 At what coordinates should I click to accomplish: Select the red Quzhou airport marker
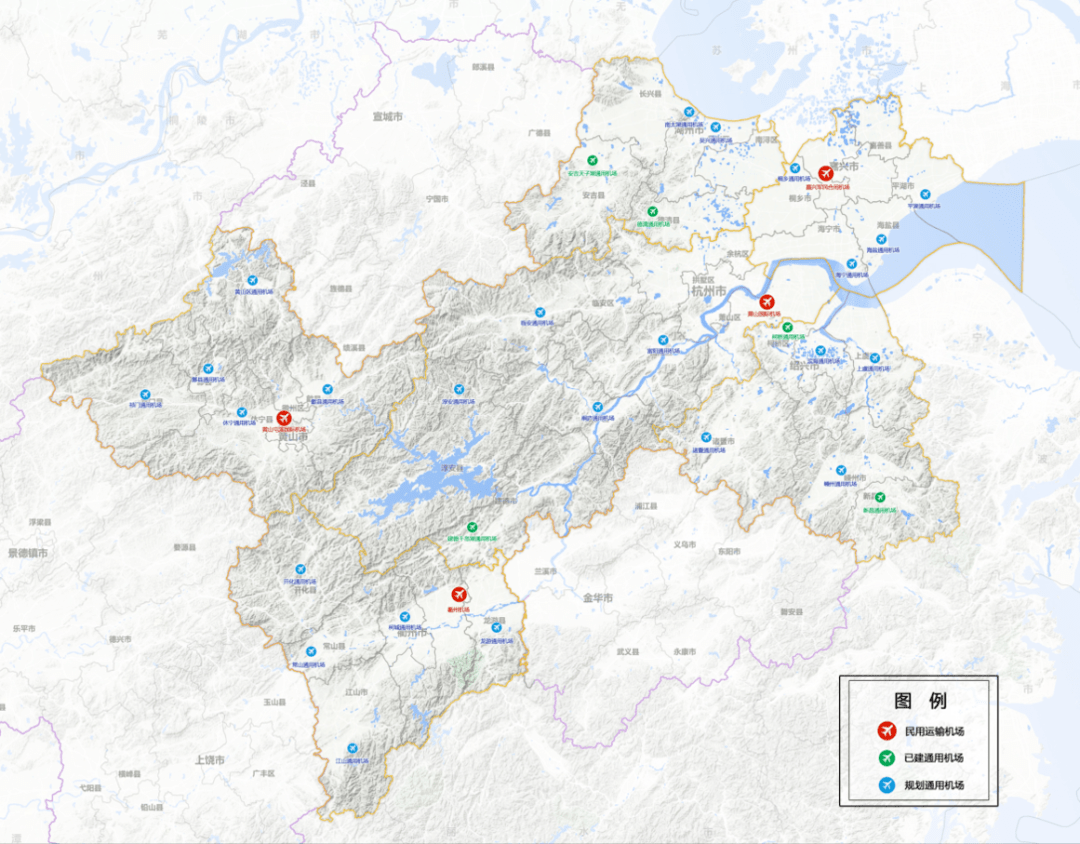coord(459,594)
